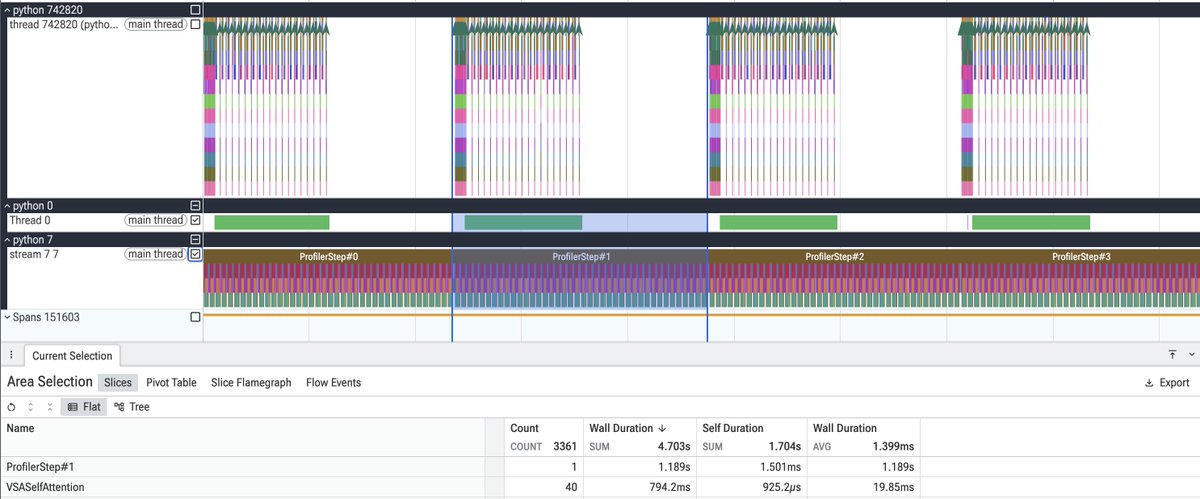The image size is (1200, 499).
Task: Click the first green slice in Thread 0
Action: (272, 222)
